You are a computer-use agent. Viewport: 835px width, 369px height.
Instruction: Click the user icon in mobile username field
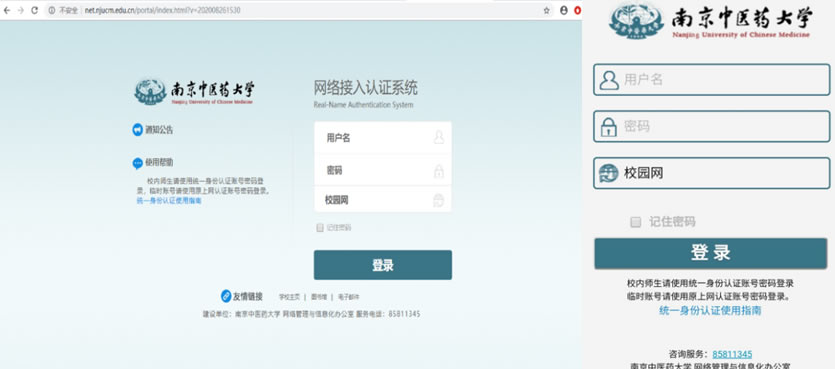pos(609,80)
